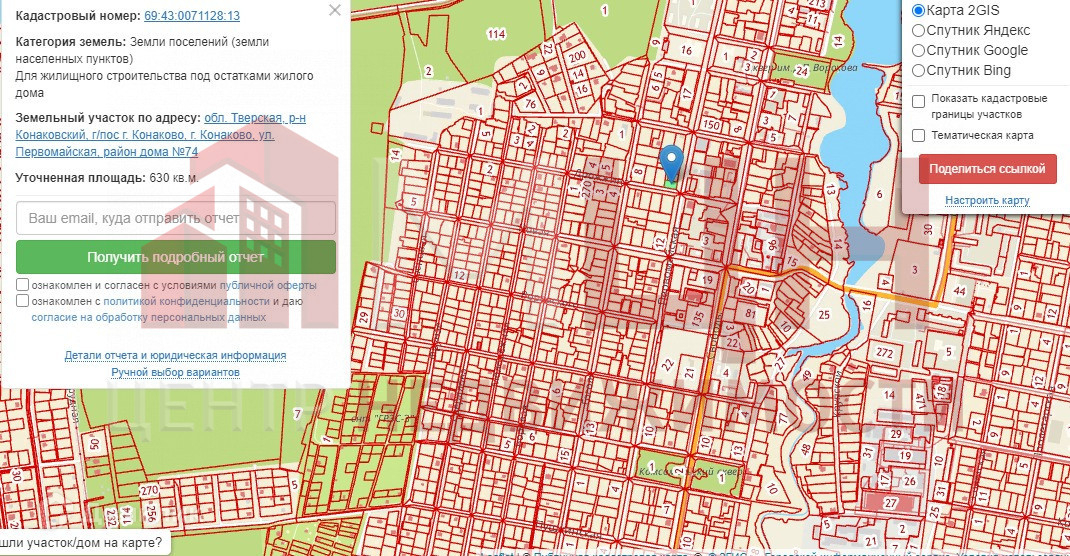Viewport: 1070px width, 556px height.
Task: Click the blue location pin marker
Action: click(x=672, y=162)
